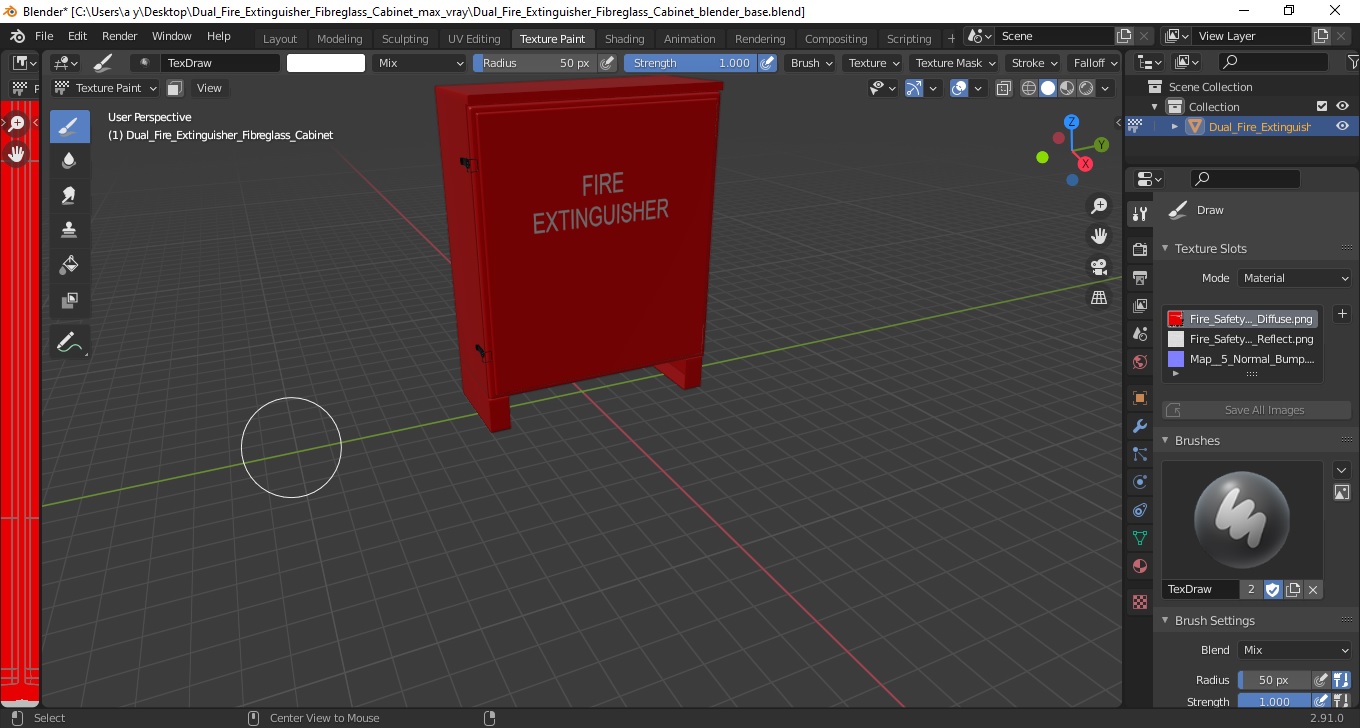Select the Smear tool

[x=69, y=196]
